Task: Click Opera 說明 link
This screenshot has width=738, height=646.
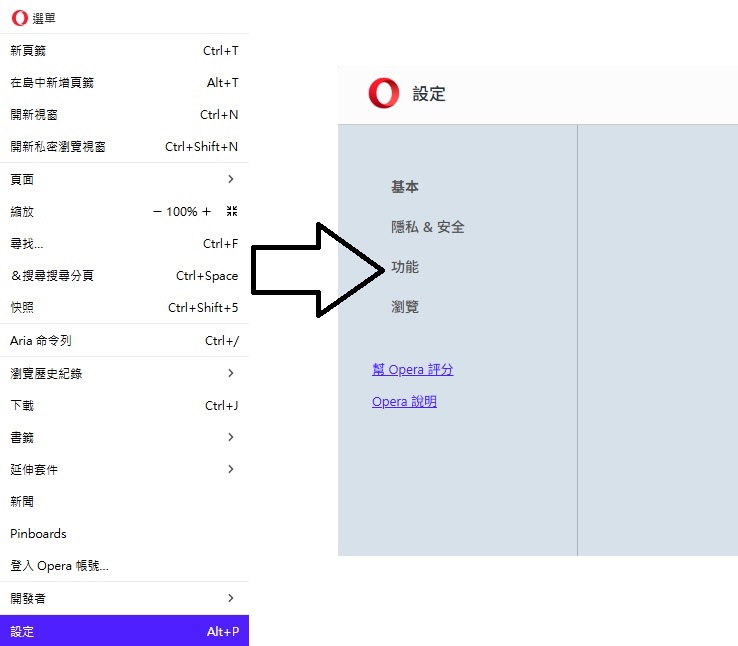Action: [404, 401]
